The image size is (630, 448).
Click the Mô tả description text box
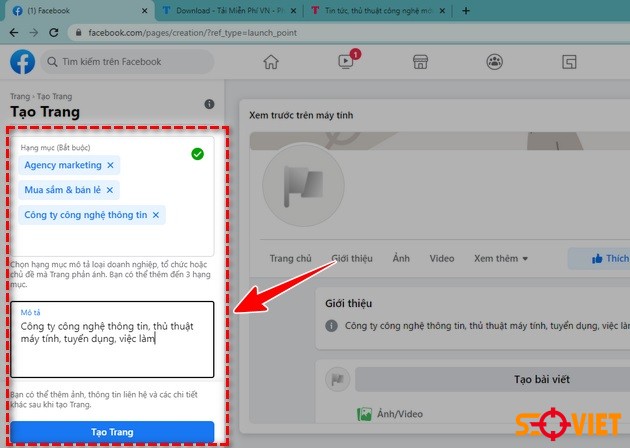112,340
